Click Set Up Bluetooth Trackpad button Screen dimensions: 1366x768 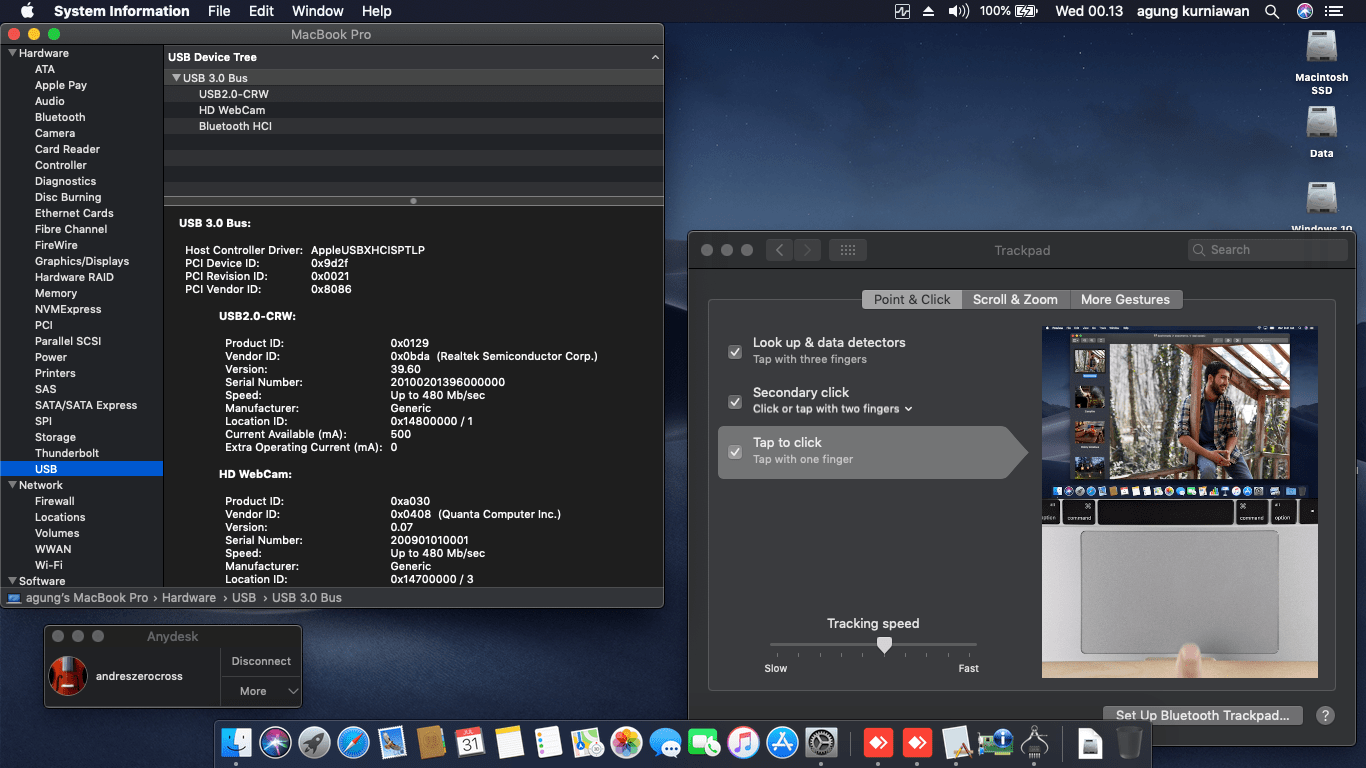pyautogui.click(x=1202, y=715)
